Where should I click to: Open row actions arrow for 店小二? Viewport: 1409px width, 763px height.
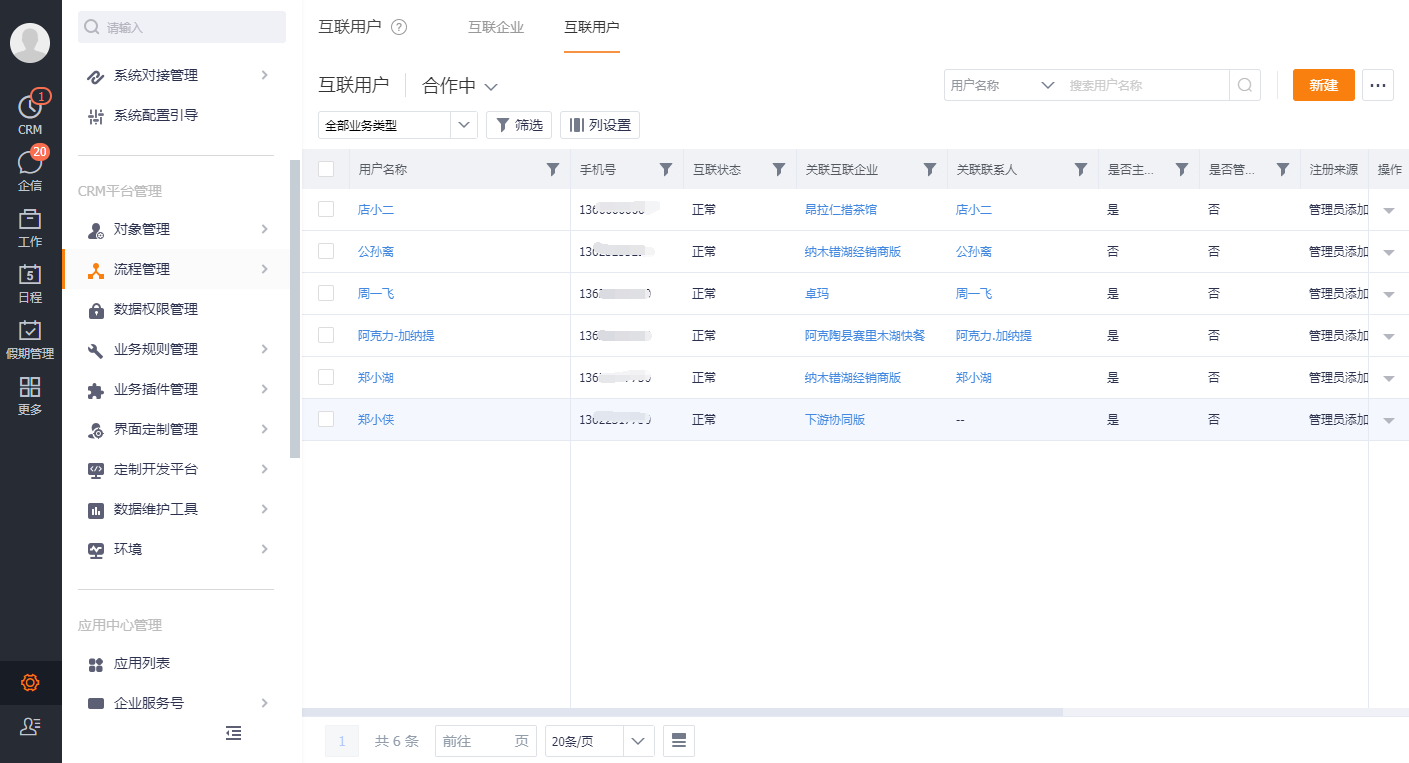coord(1388,210)
